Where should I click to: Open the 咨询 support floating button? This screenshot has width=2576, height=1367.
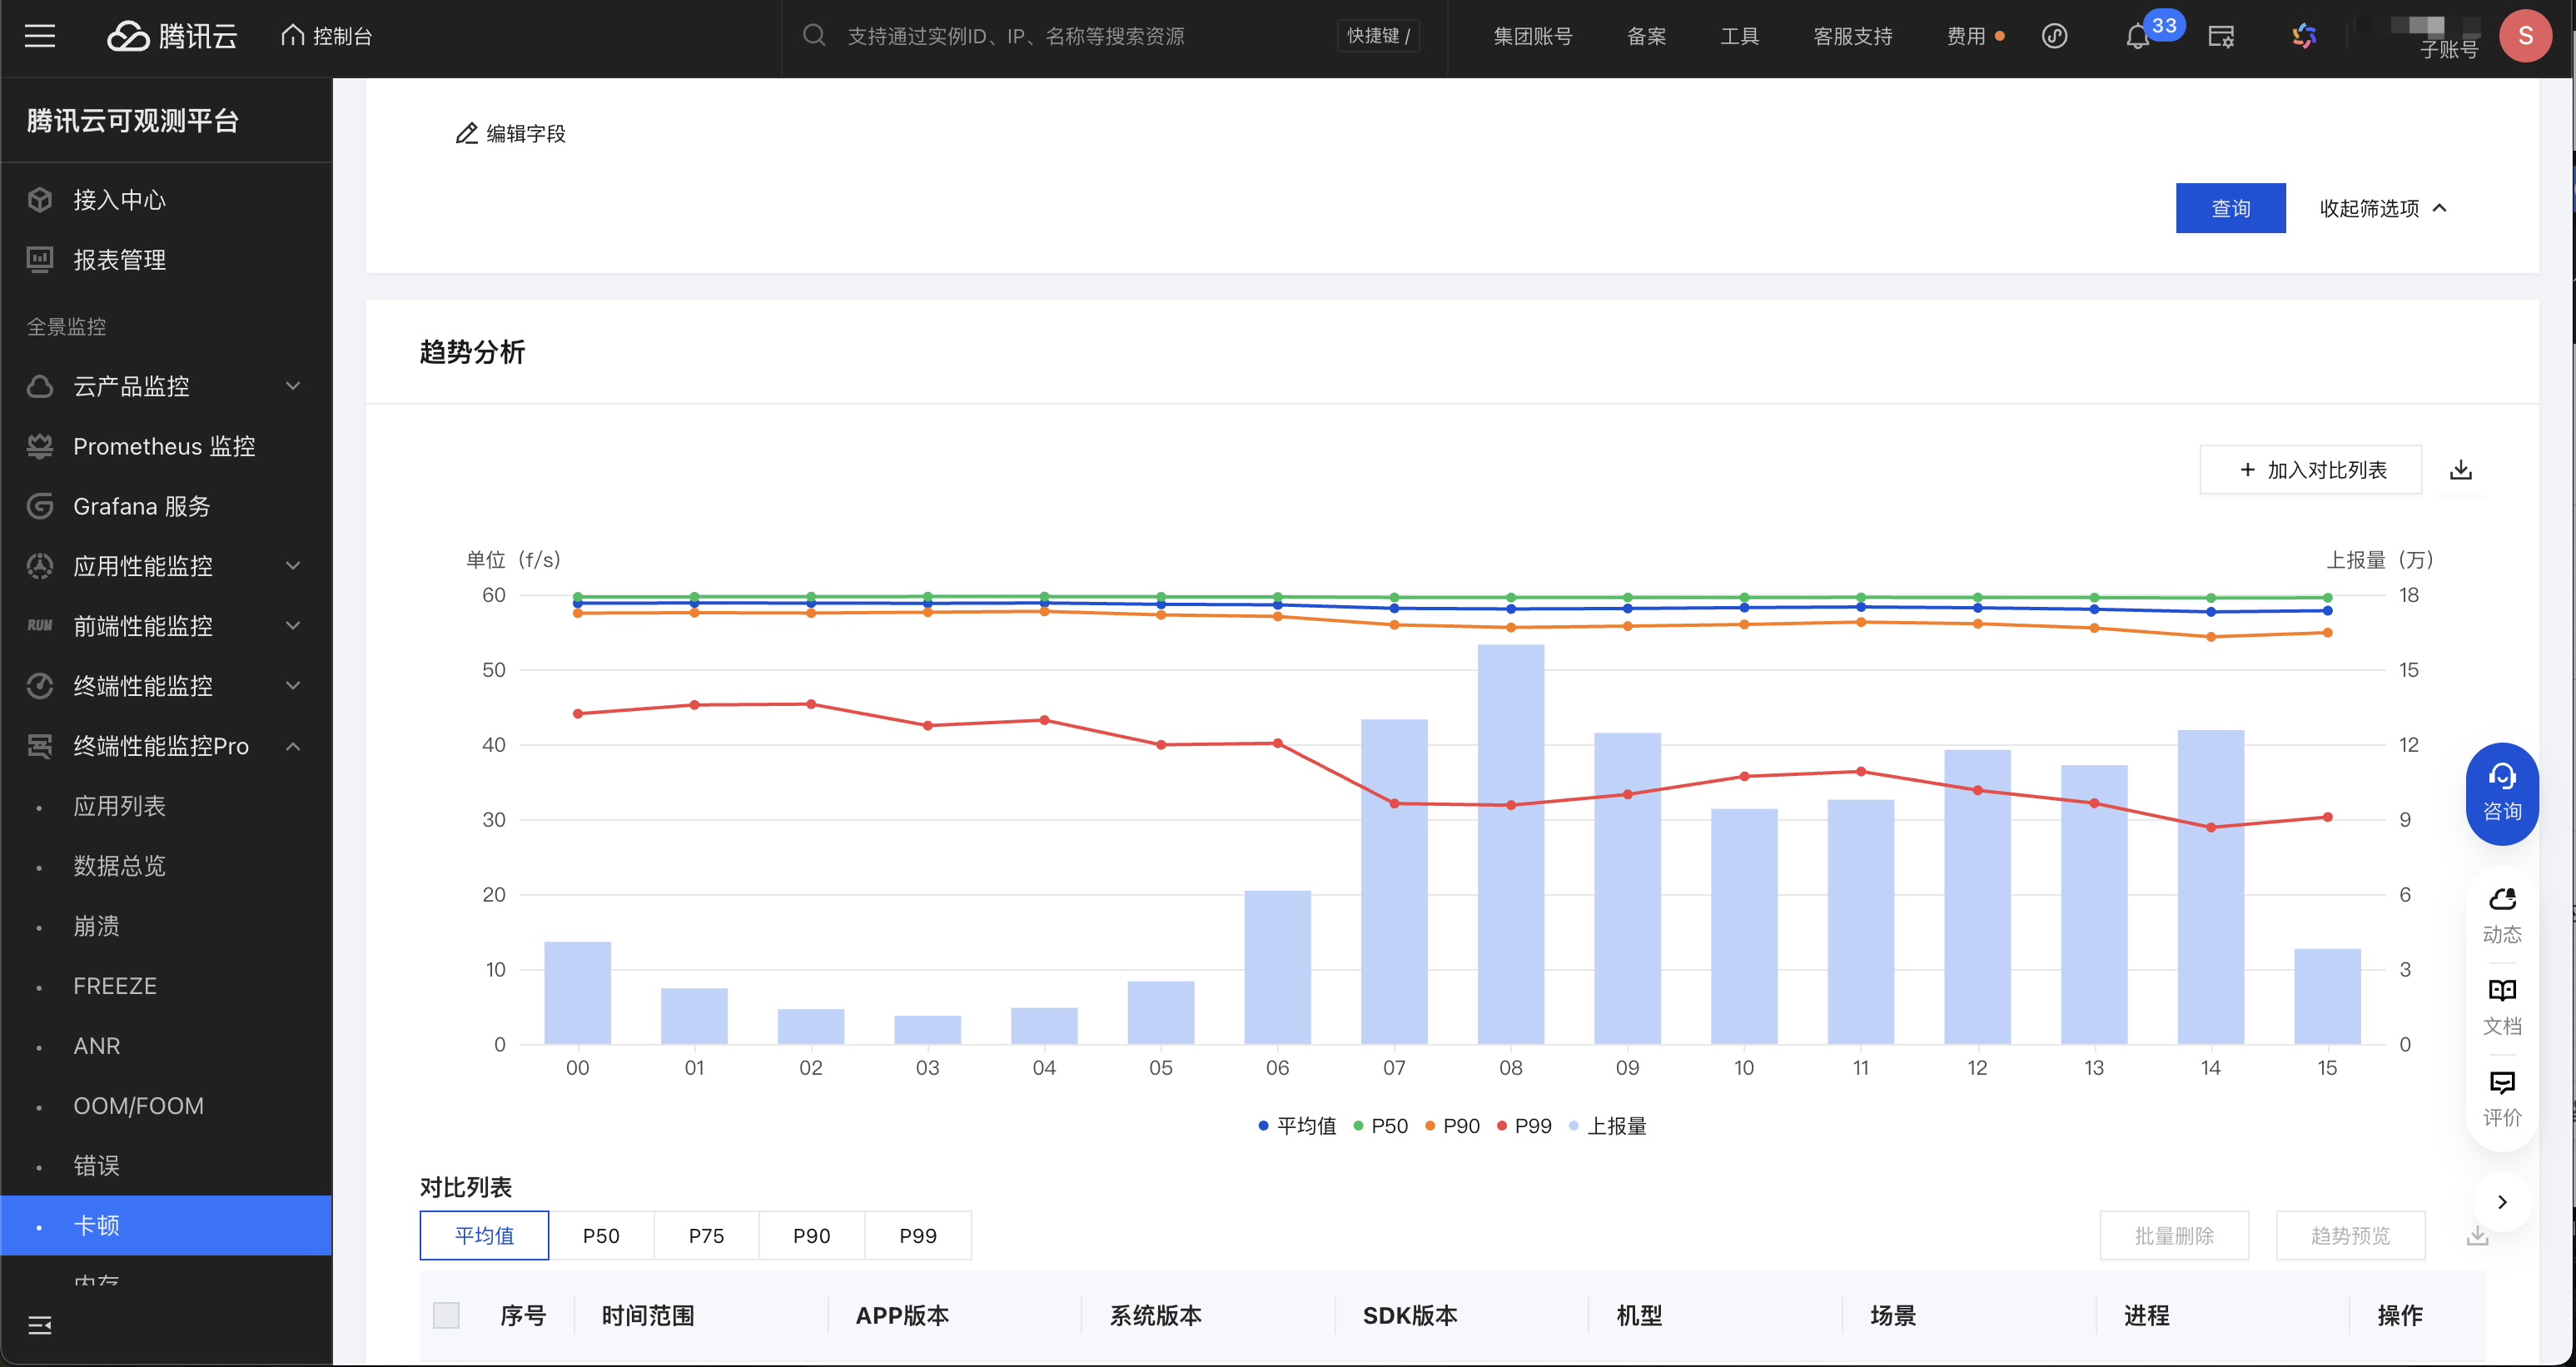tap(2501, 793)
